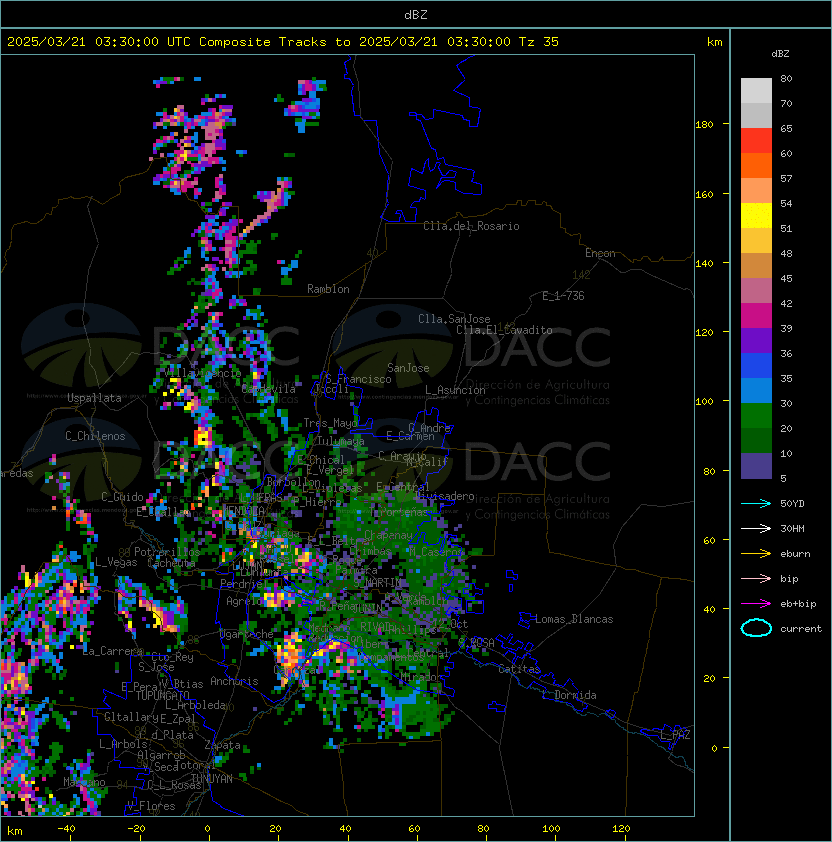The height and width of the screenshot is (842, 832).
Task: Click the 'S_Francisco' map label
Action: click(358, 379)
